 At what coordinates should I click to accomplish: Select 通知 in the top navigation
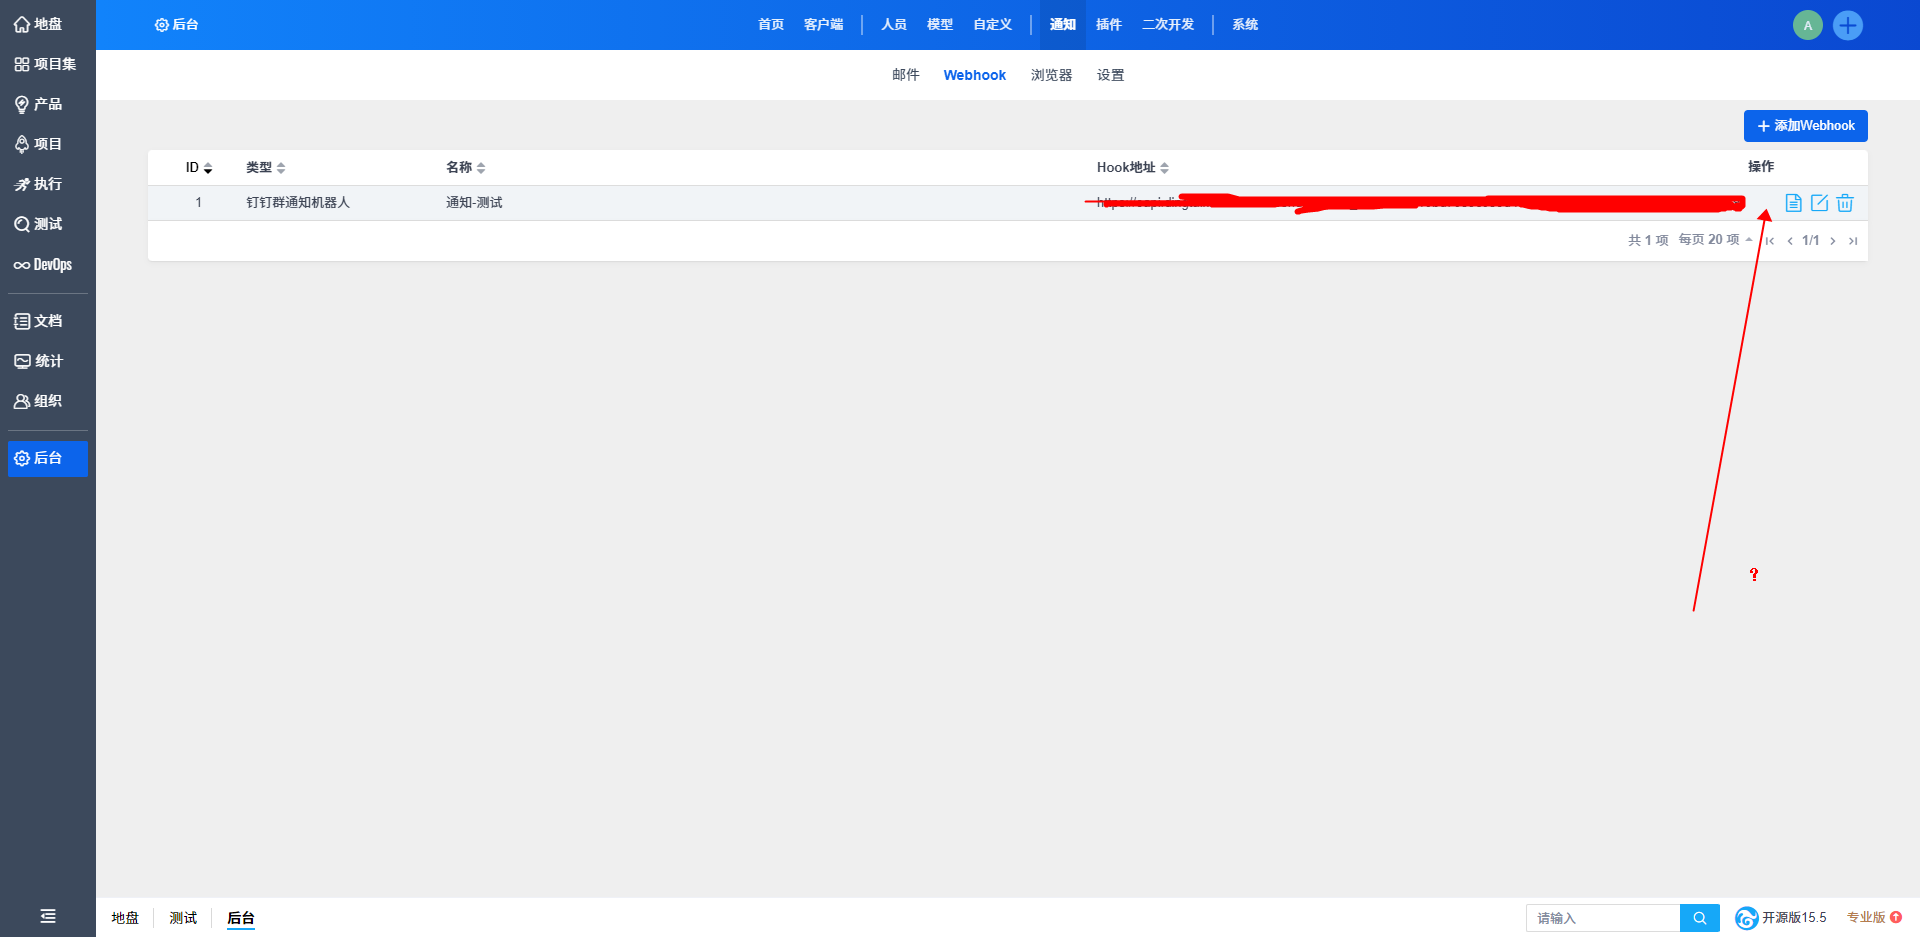pyautogui.click(x=1063, y=25)
